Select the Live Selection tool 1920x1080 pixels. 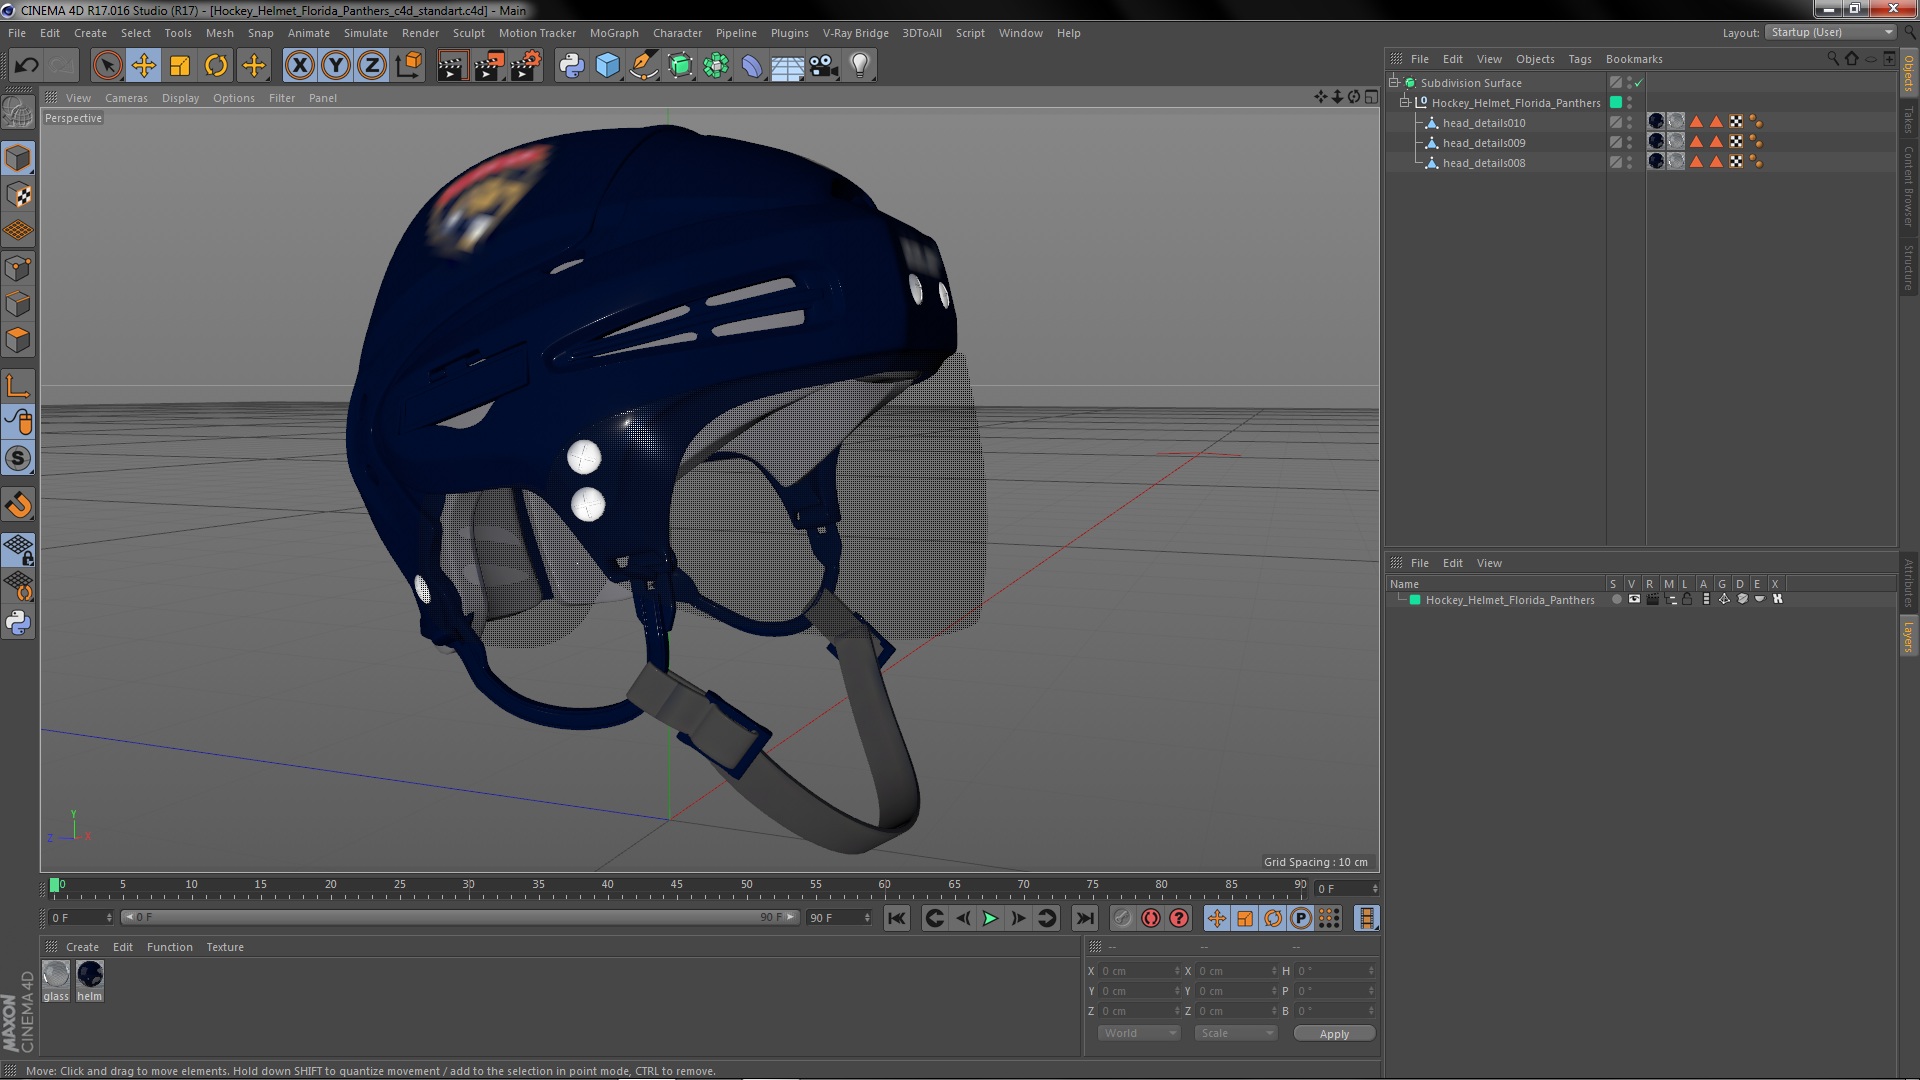(107, 66)
